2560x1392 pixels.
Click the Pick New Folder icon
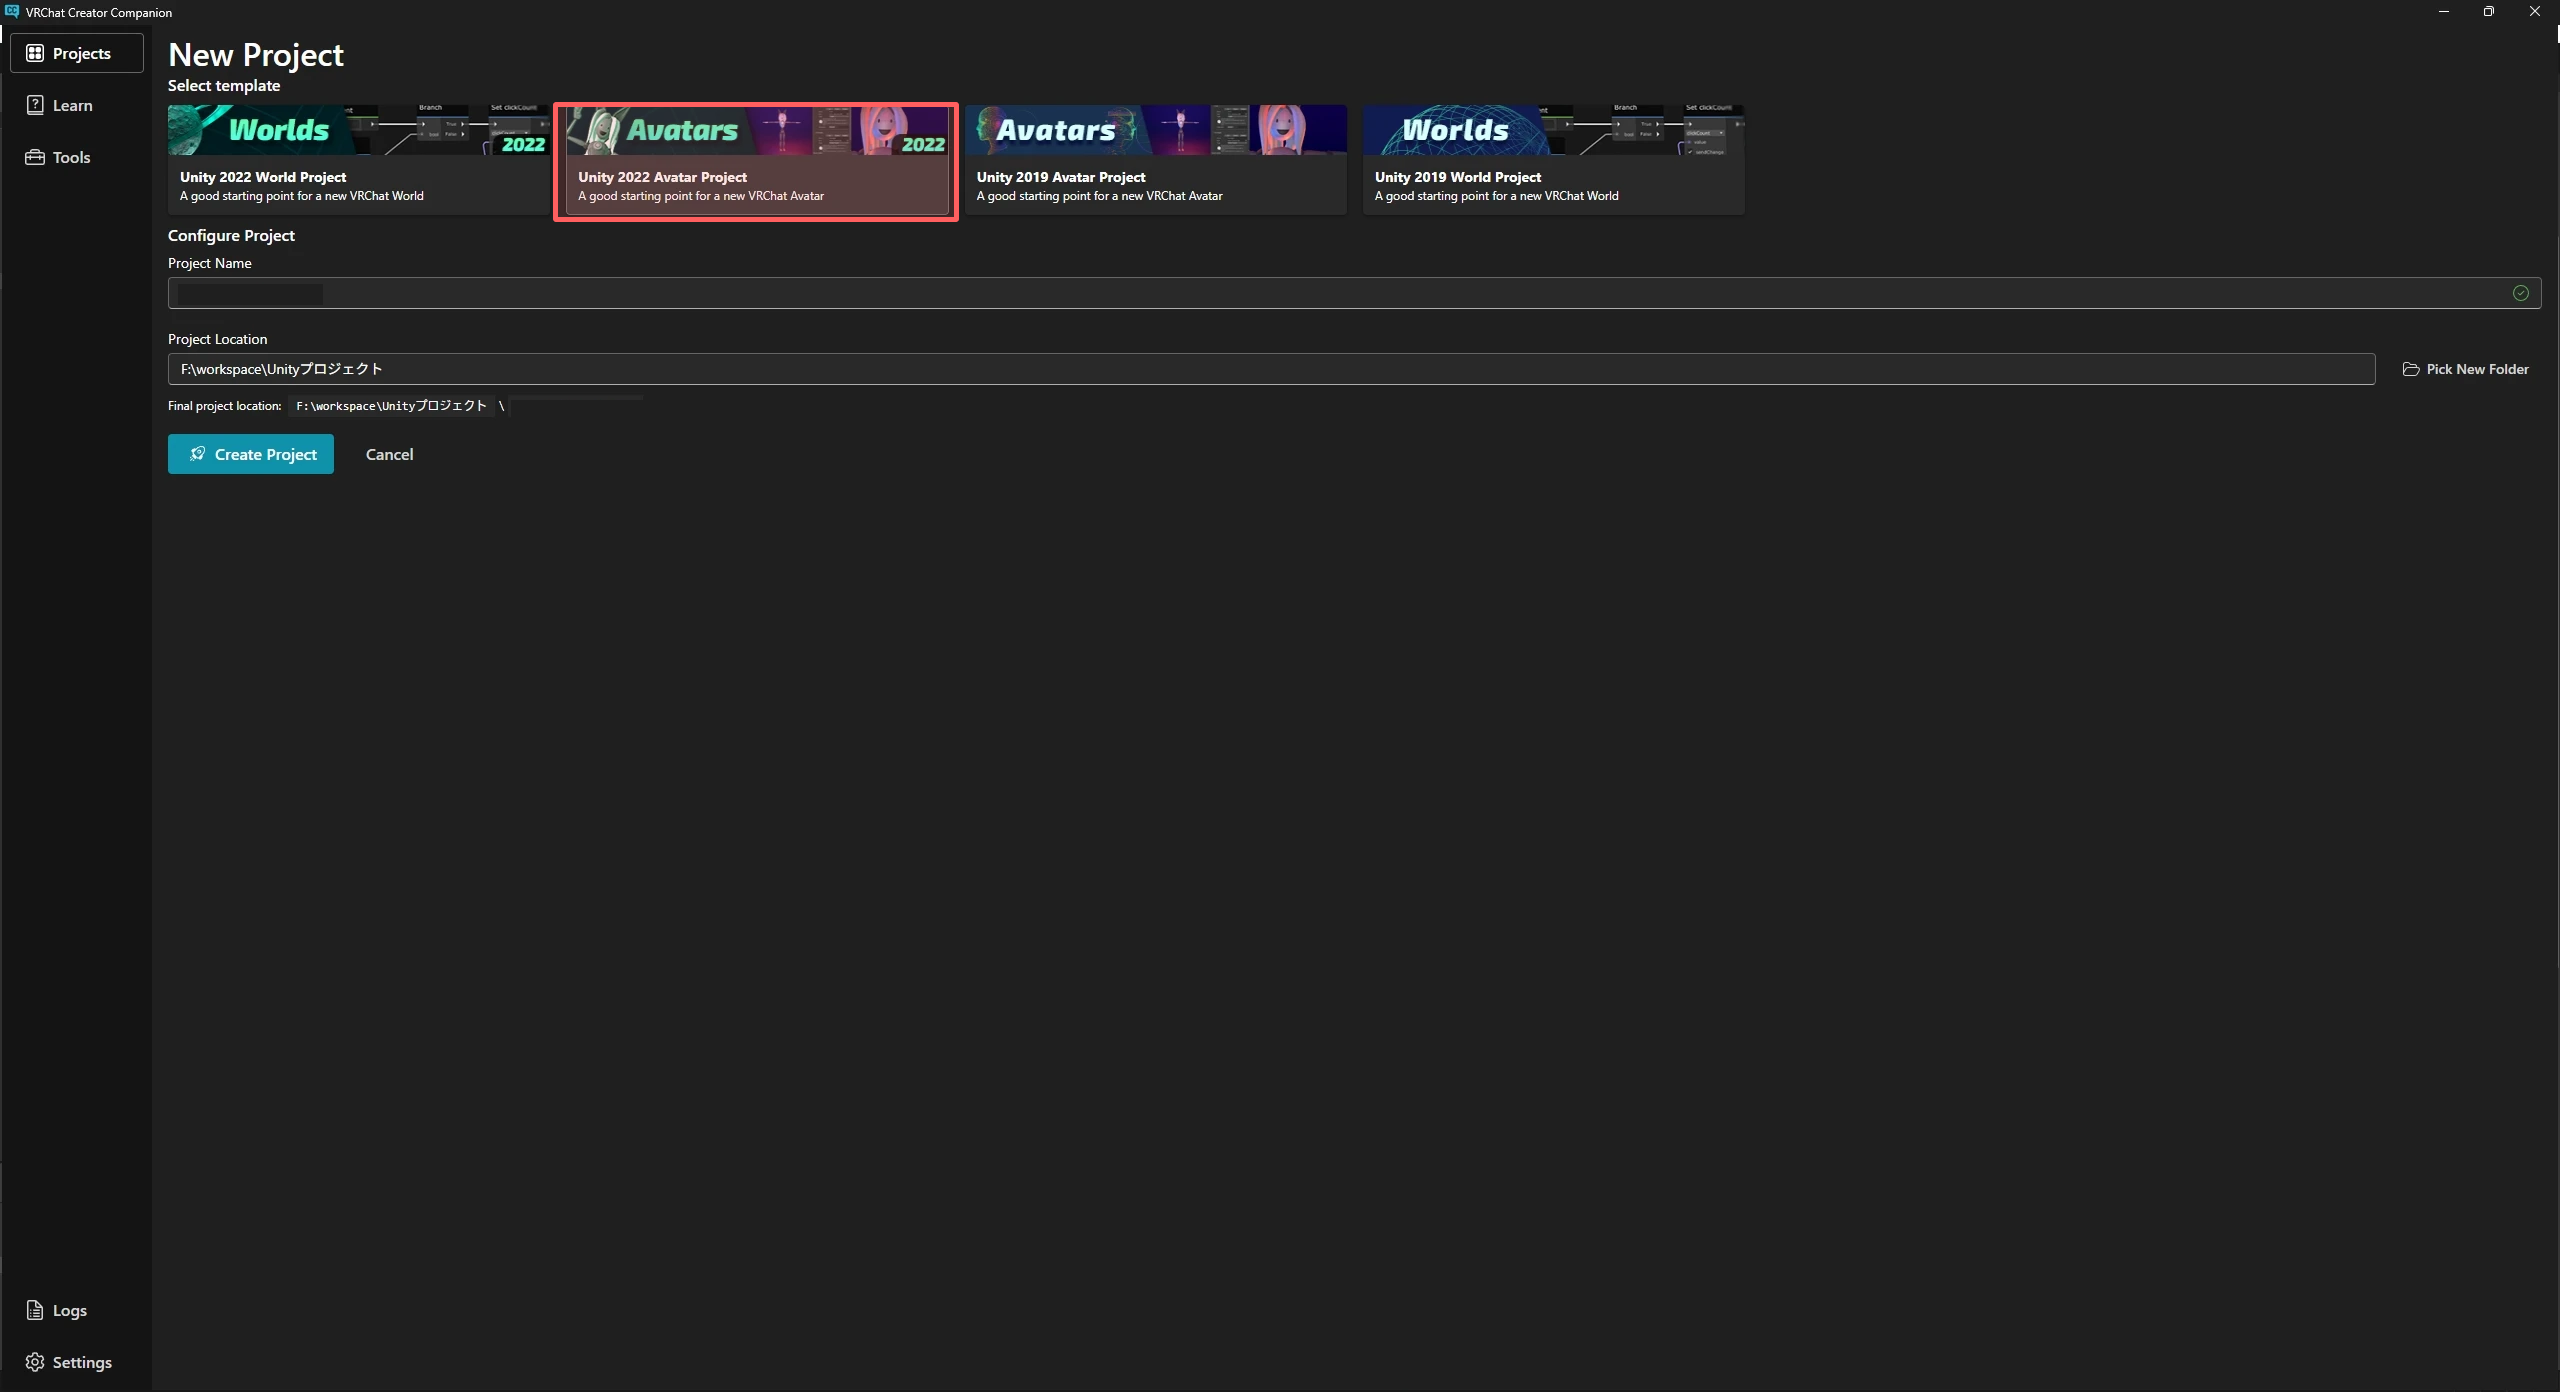2409,367
